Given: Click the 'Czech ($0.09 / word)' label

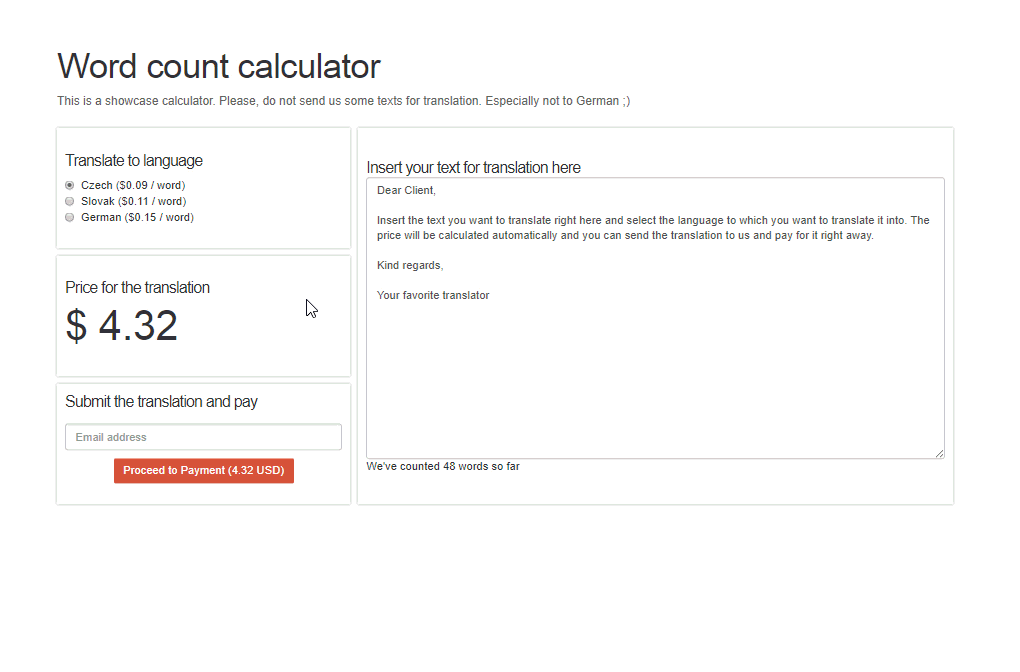Looking at the screenshot, I should [133, 185].
